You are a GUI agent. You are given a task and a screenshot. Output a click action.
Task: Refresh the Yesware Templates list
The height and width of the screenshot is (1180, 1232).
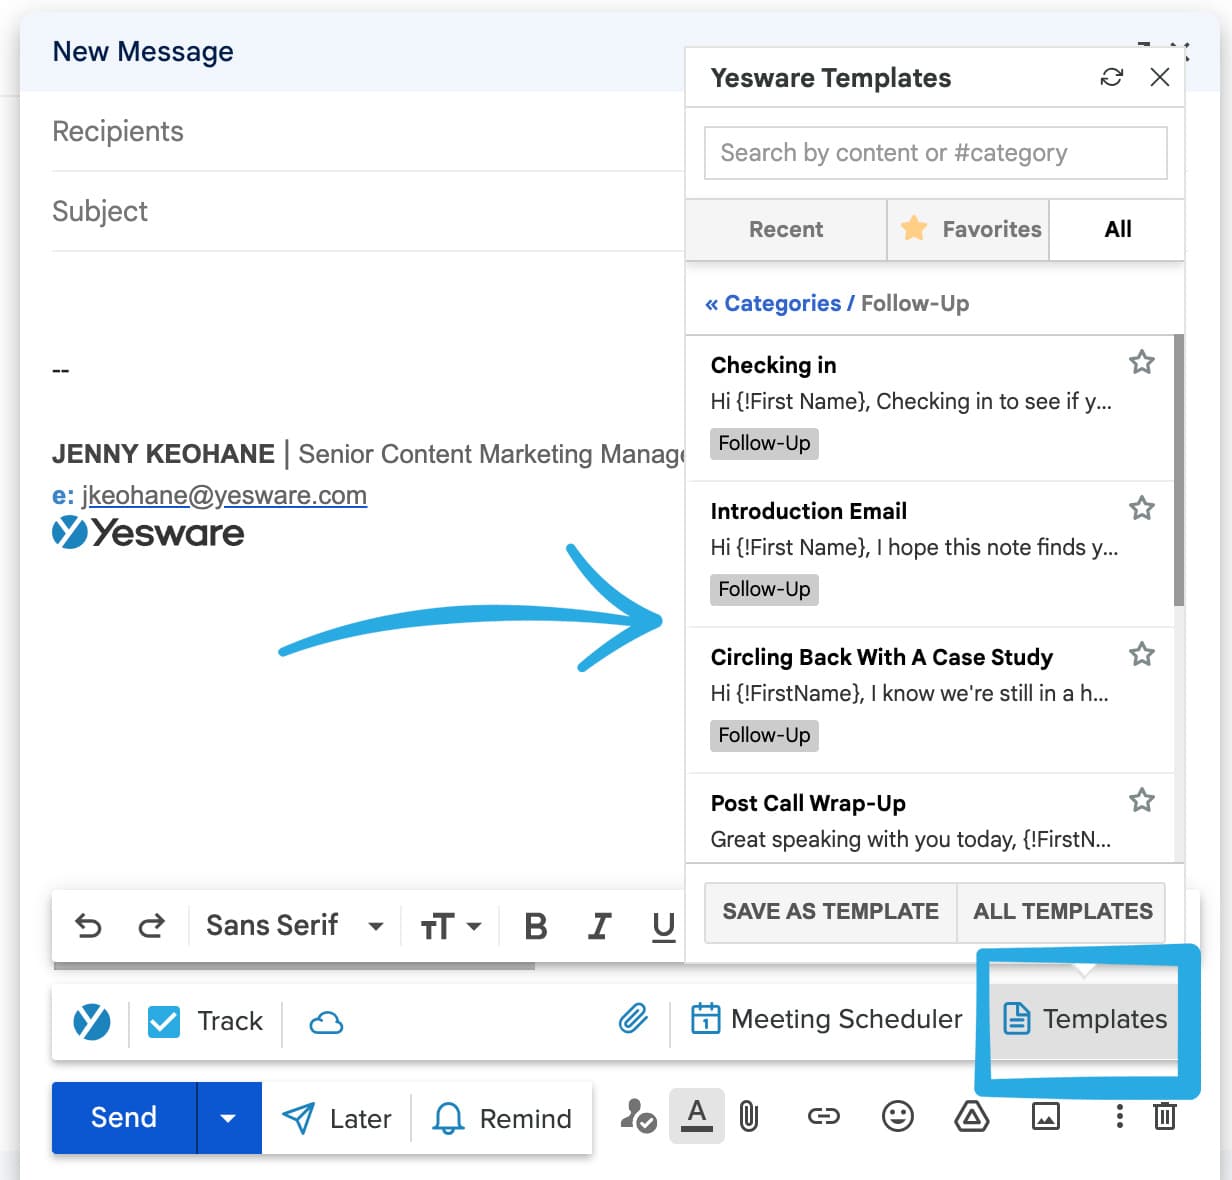coord(1111,77)
